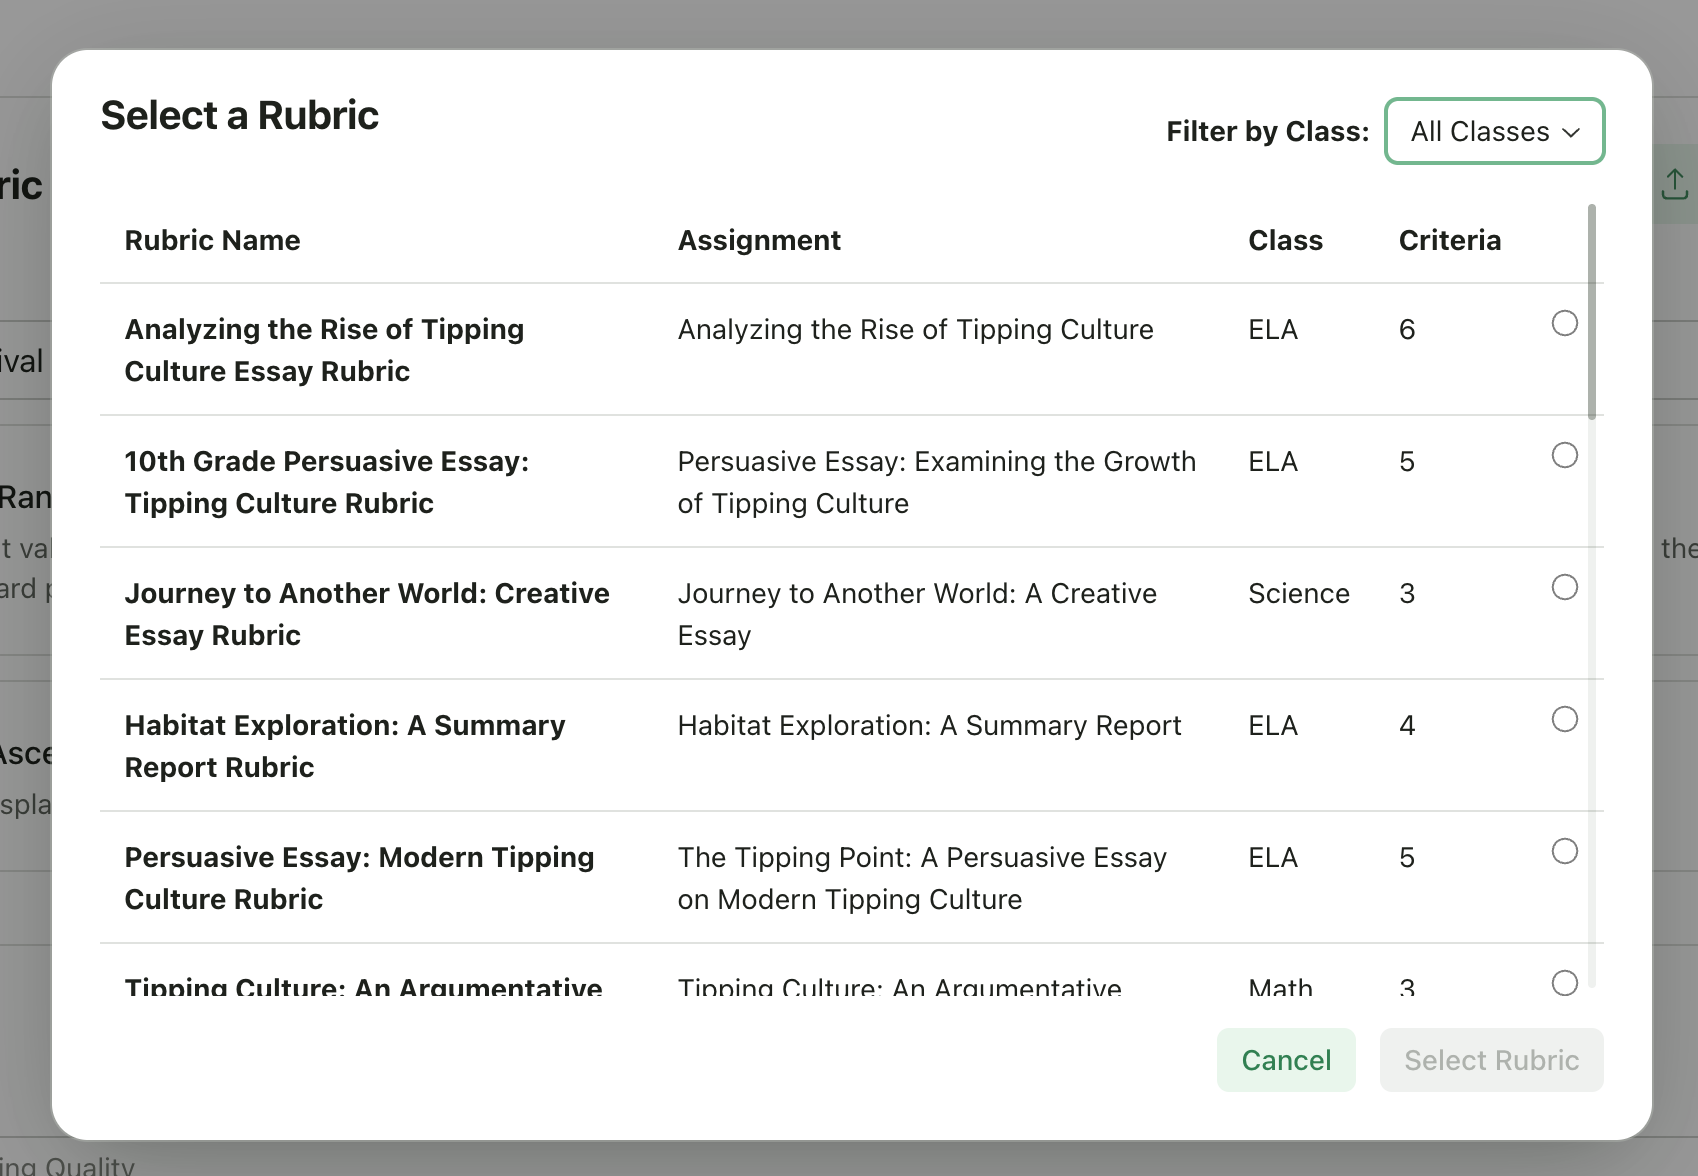The width and height of the screenshot is (1698, 1176).
Task: Expand the class filter chevron
Action: [1571, 131]
